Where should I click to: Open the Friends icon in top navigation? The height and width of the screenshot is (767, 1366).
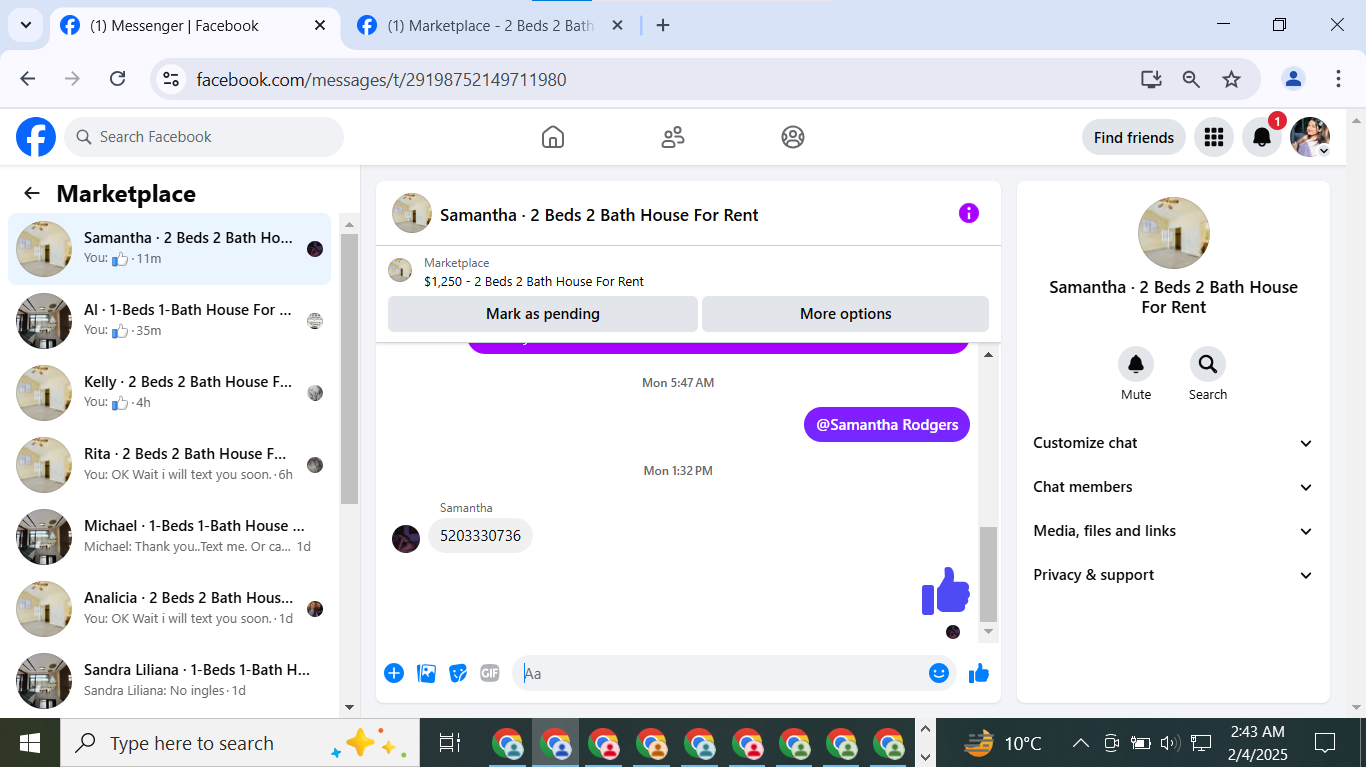(673, 137)
